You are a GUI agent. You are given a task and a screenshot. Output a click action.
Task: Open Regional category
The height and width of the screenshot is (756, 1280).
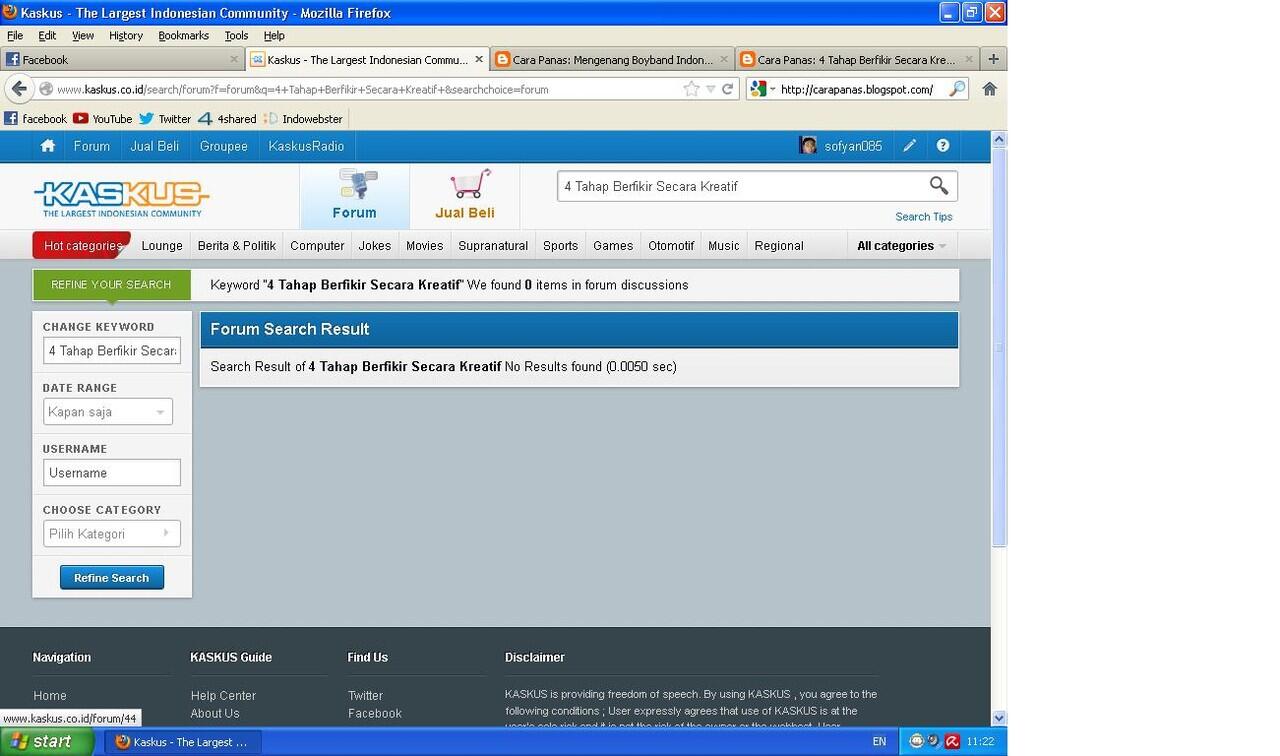(x=779, y=246)
